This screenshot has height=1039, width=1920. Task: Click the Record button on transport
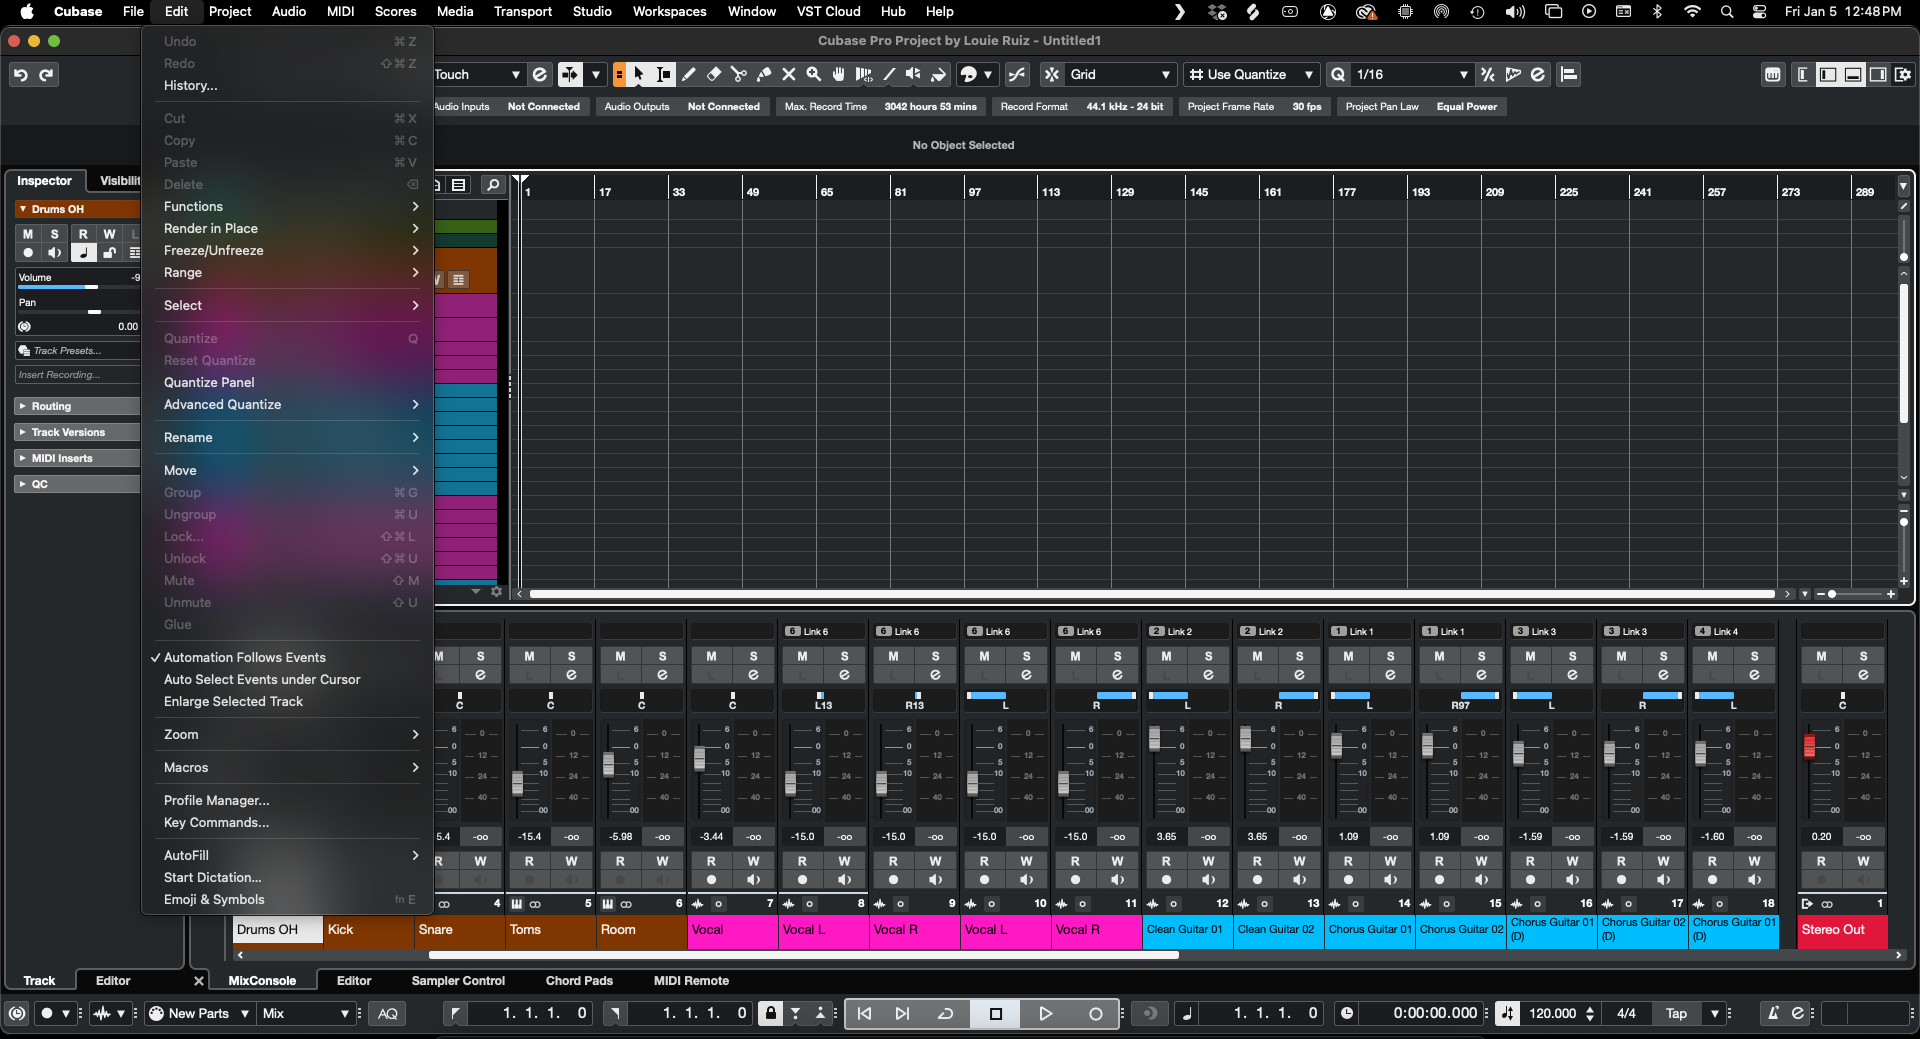point(1095,1014)
